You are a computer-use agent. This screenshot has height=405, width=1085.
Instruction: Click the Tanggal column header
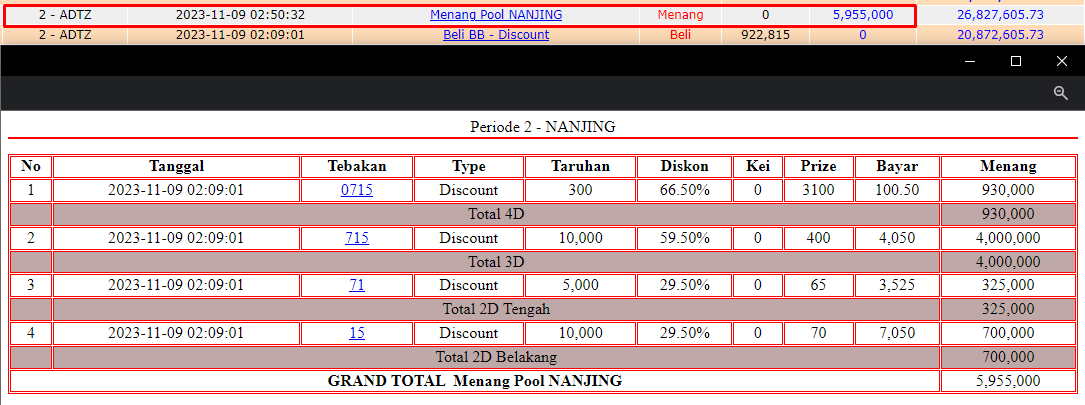tap(176, 166)
